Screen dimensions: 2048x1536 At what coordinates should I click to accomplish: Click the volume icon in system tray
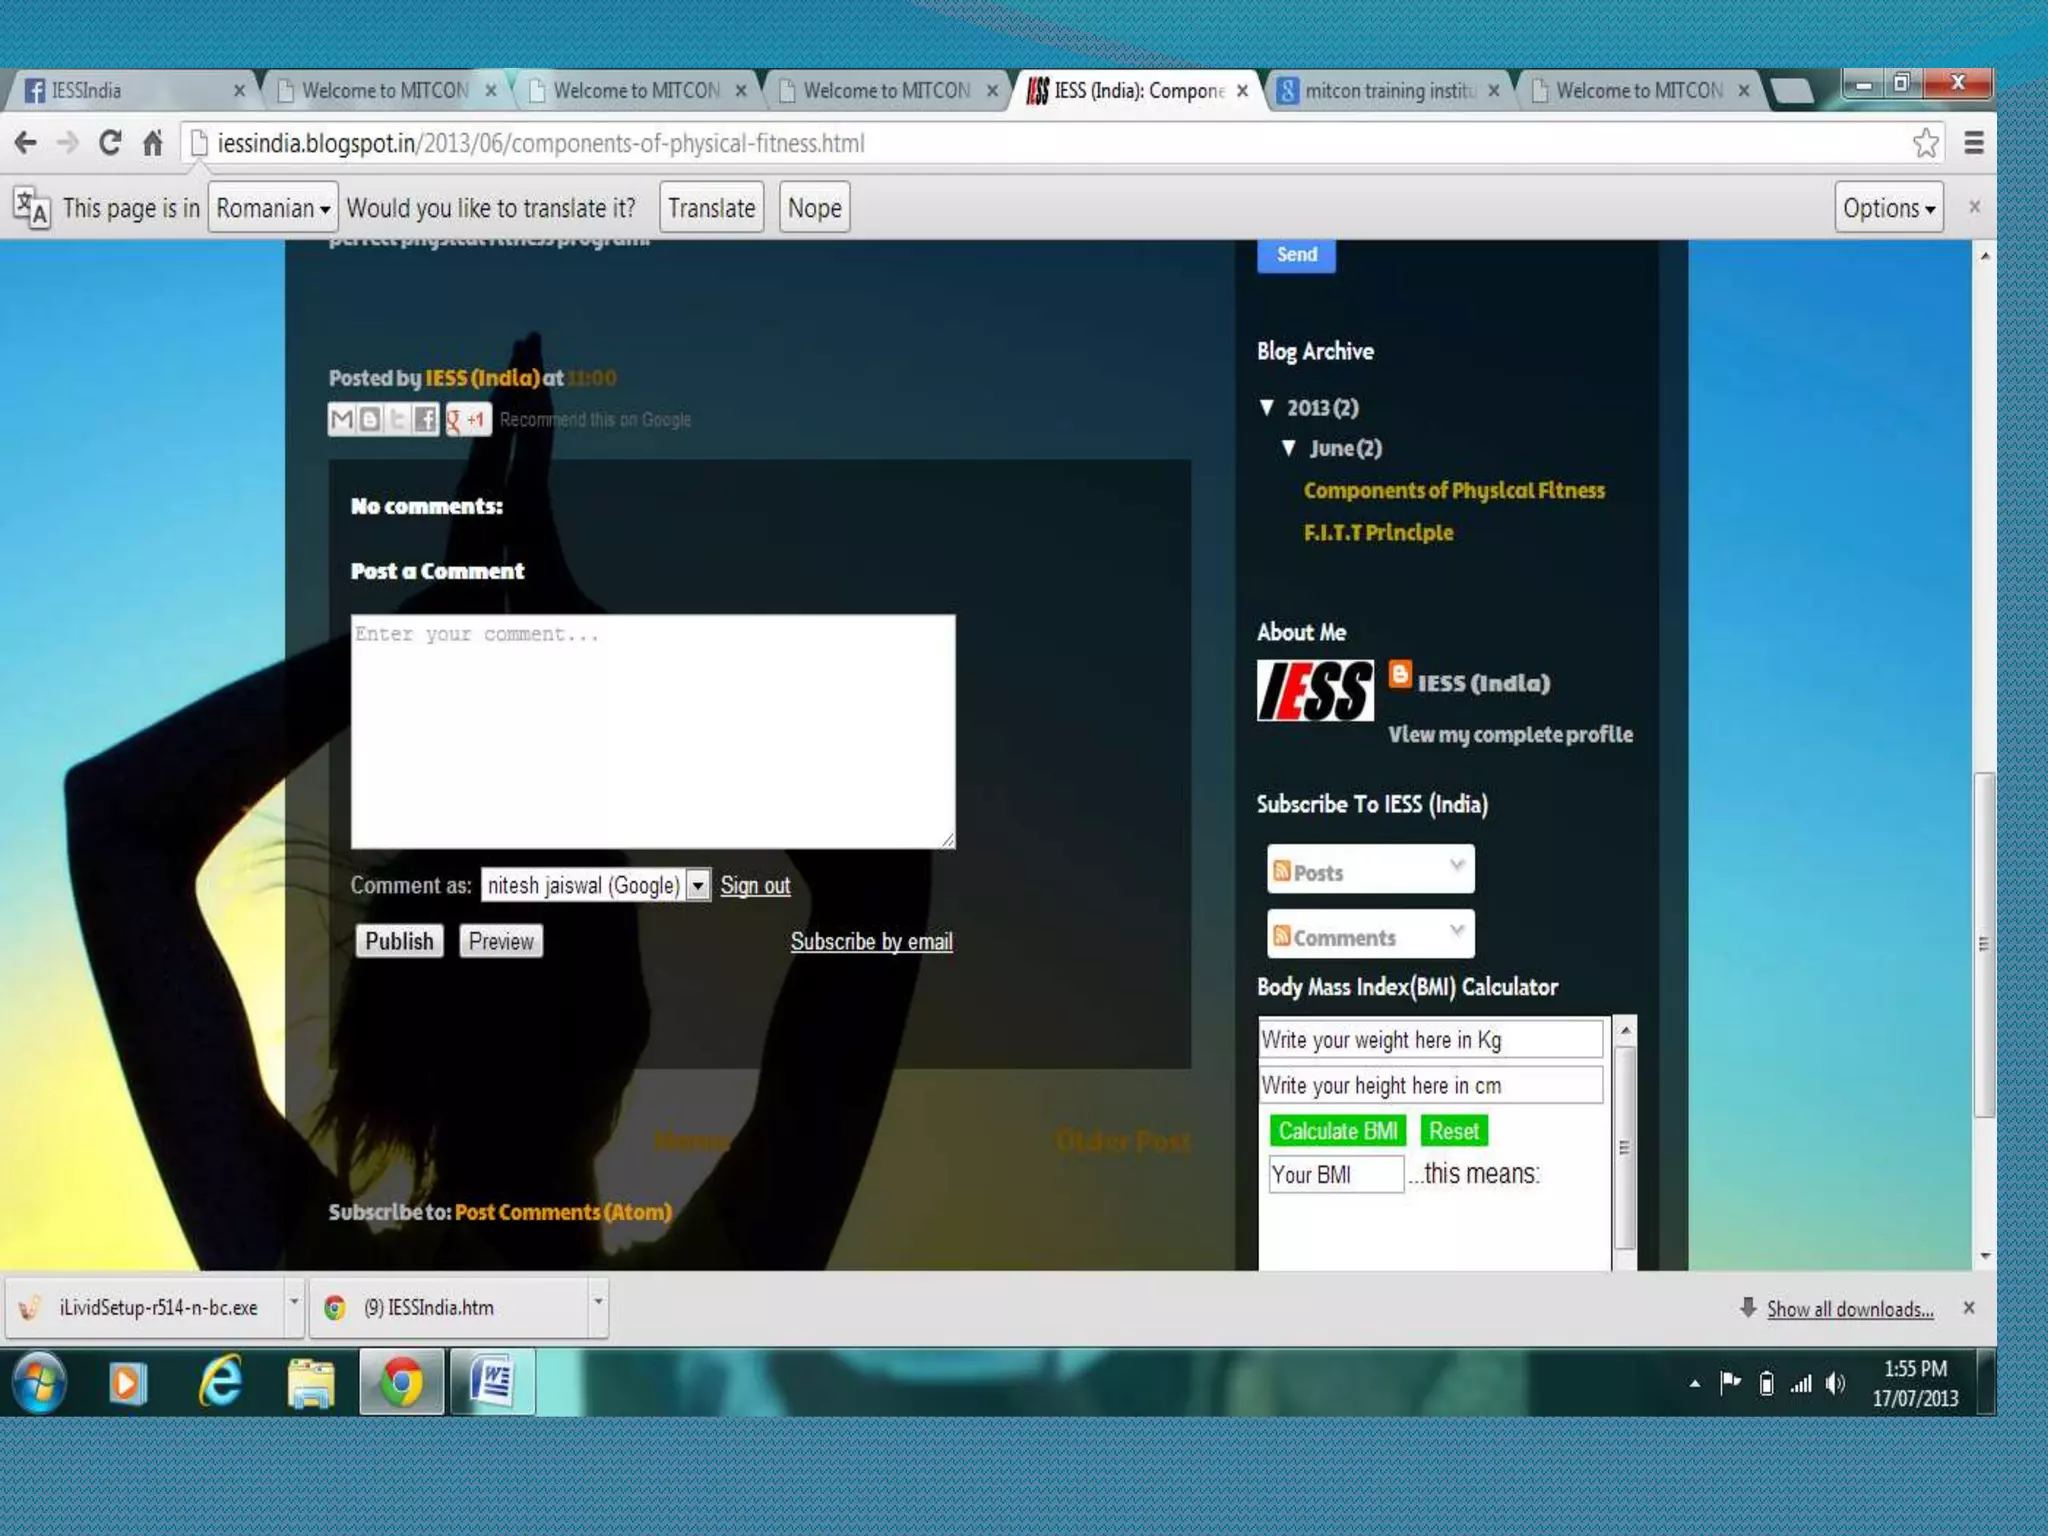(x=1834, y=1384)
